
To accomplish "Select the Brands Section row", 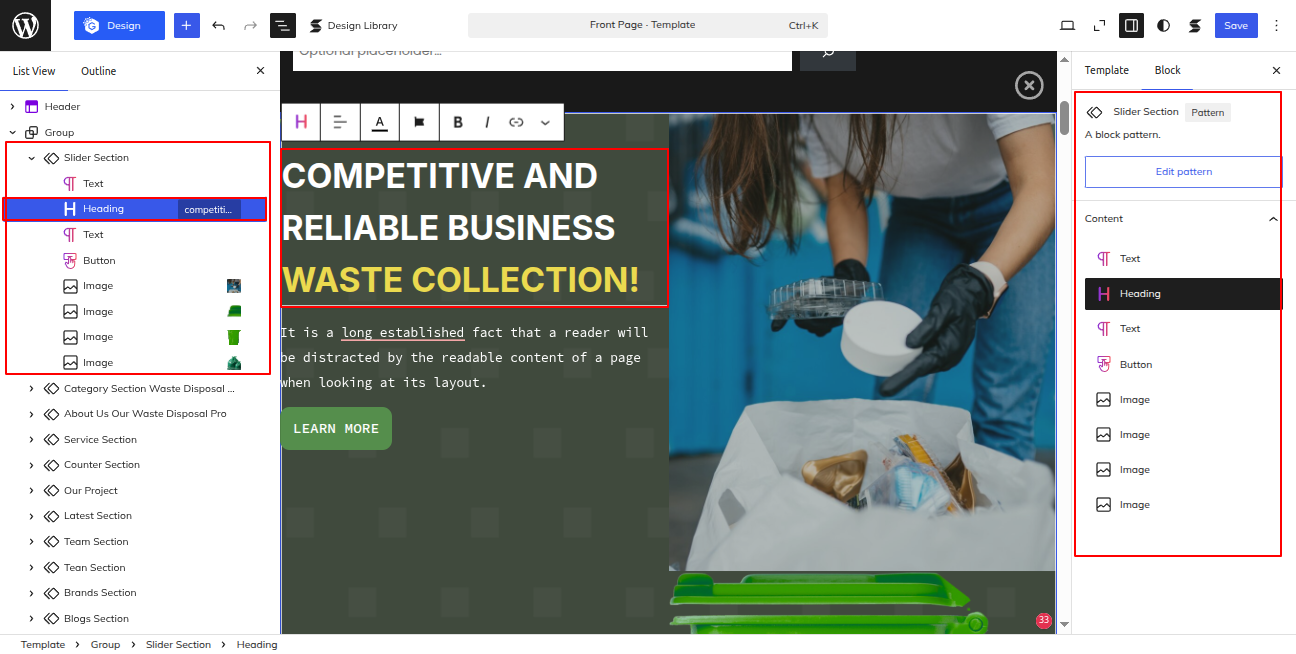I will tap(140, 593).
